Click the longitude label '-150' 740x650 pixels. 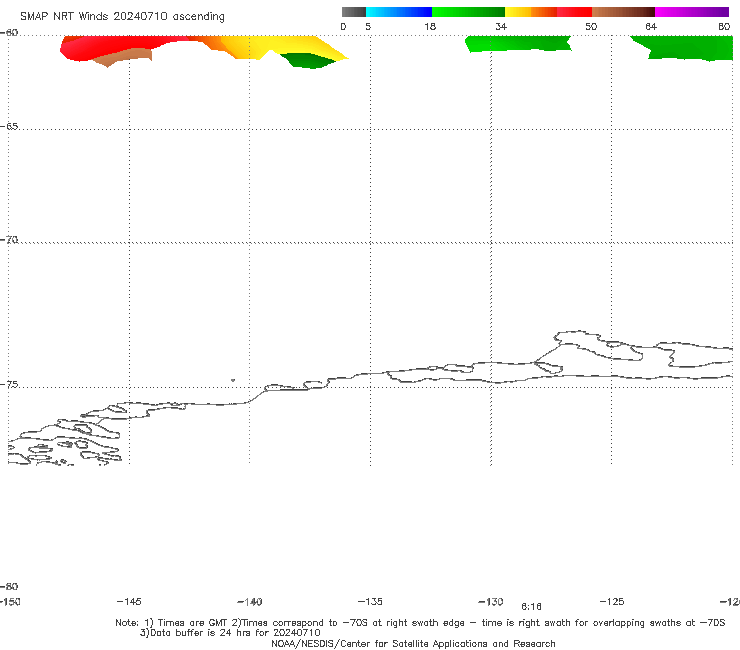click(x=10, y=602)
